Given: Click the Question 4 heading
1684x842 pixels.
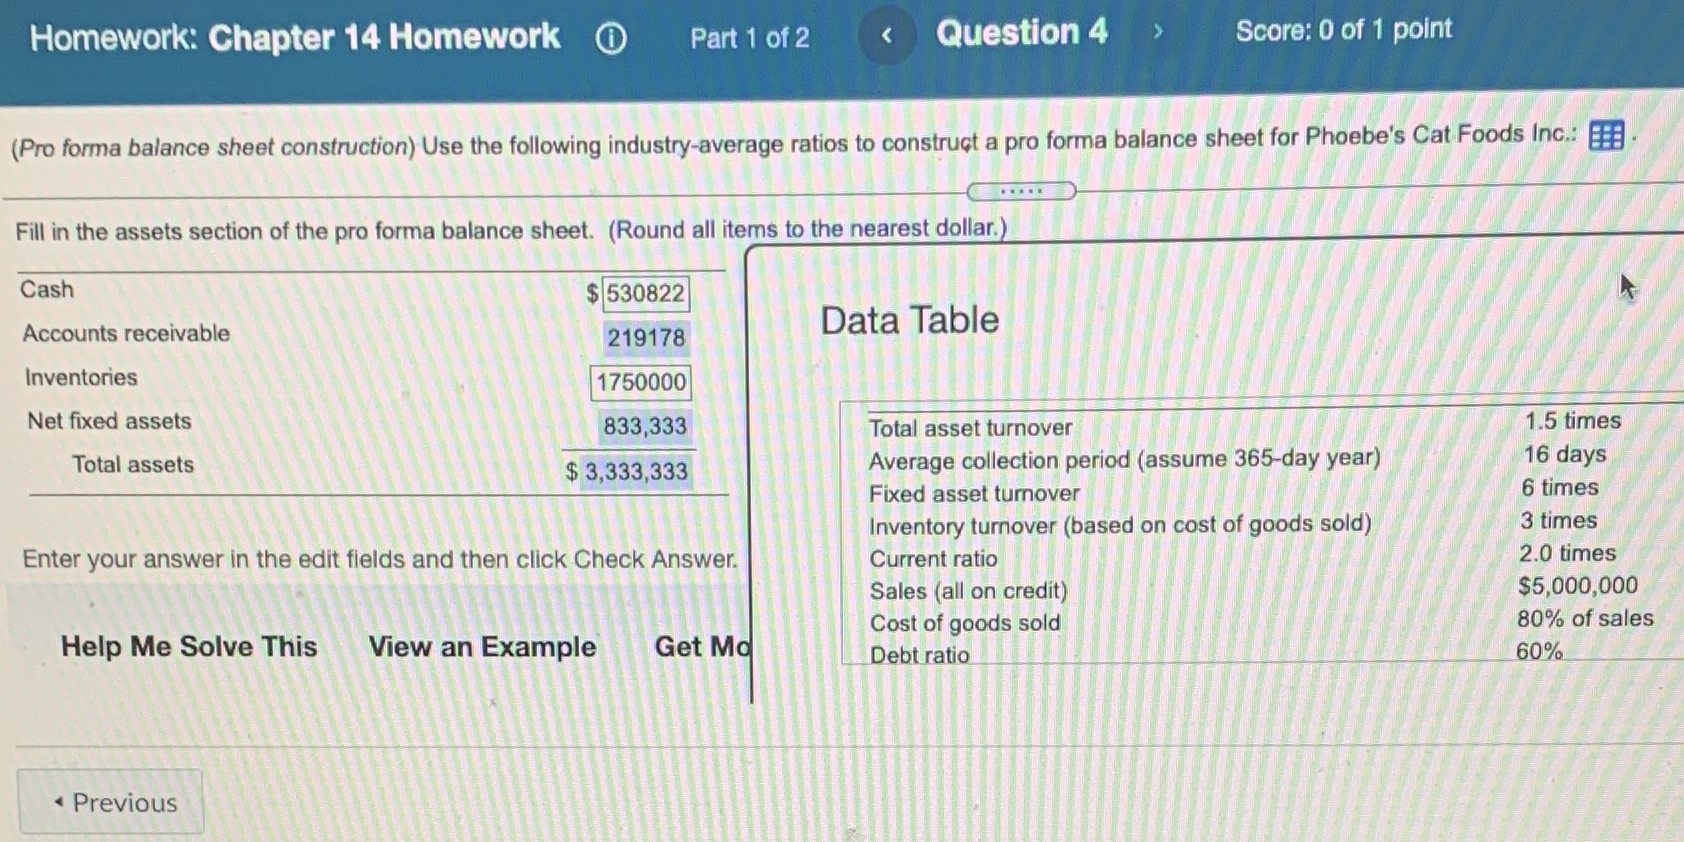Looking at the screenshot, I should click(1022, 33).
